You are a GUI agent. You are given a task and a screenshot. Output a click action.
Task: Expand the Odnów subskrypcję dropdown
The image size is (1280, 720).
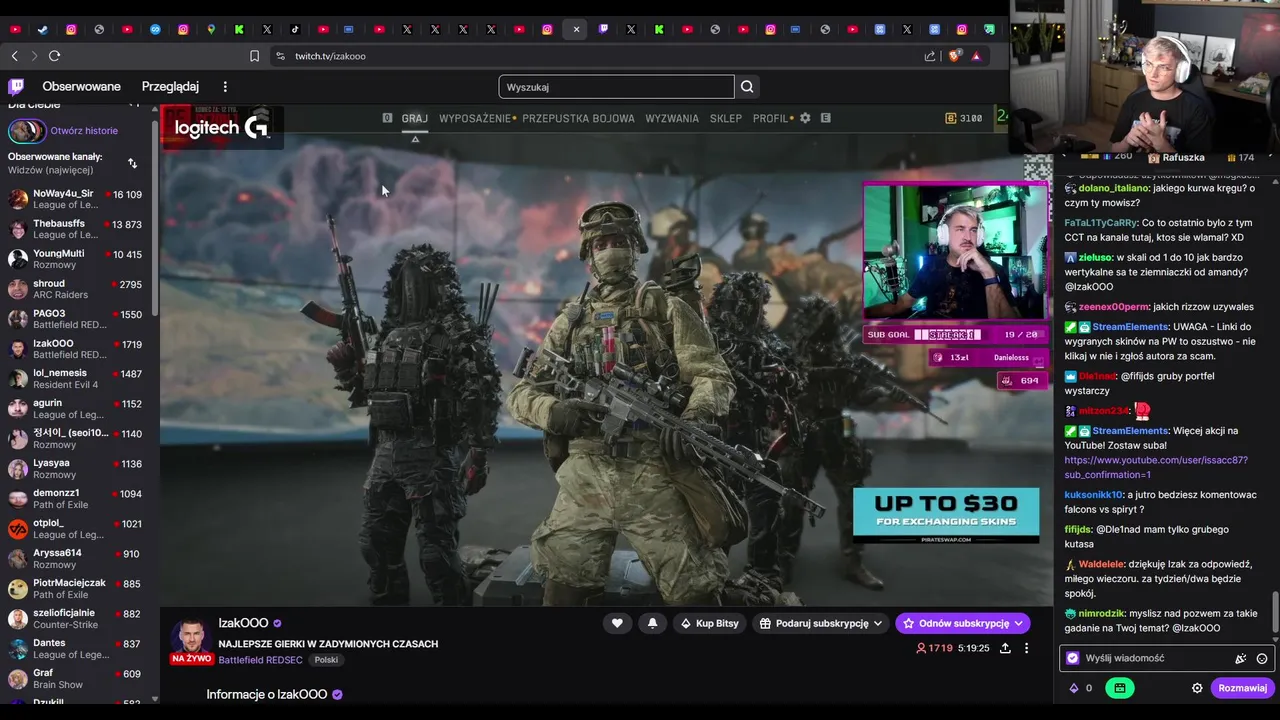[962, 623]
